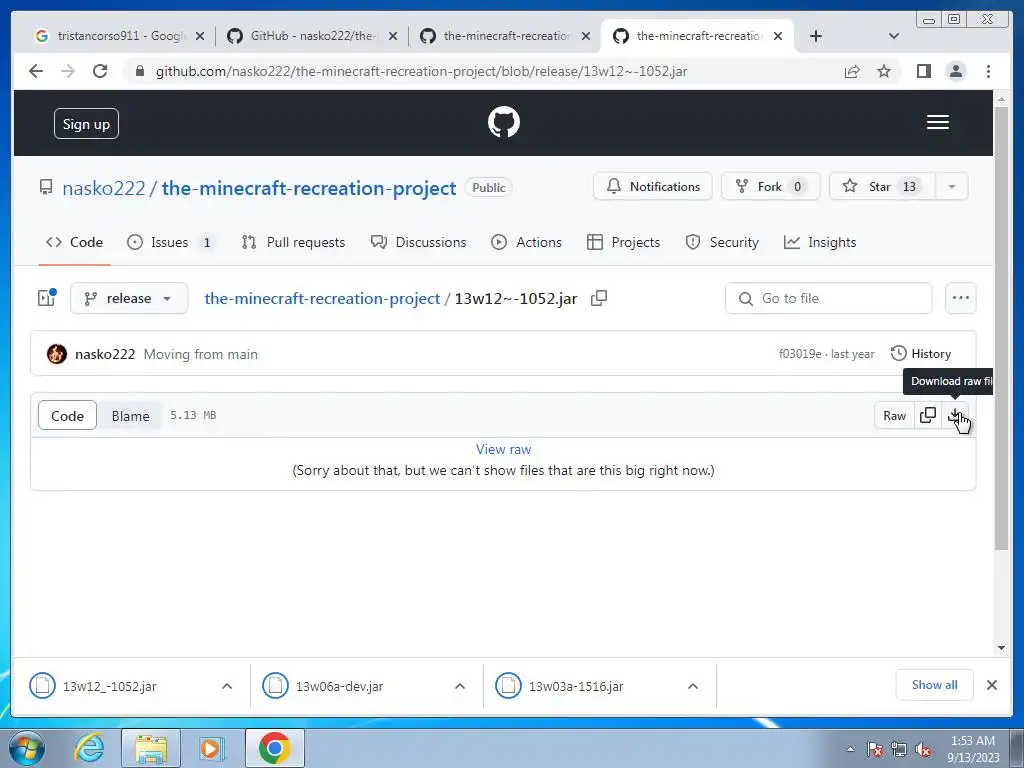
Task: Show all downloads
Action: [x=935, y=685]
